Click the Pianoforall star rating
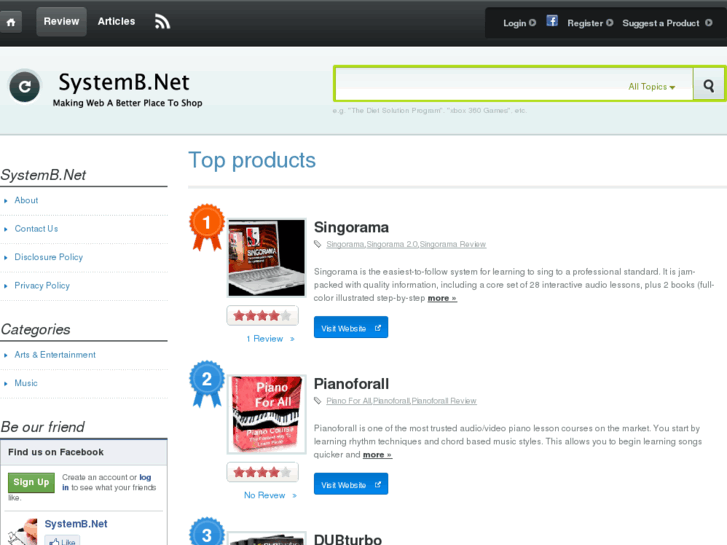The image size is (727, 545). point(262,472)
